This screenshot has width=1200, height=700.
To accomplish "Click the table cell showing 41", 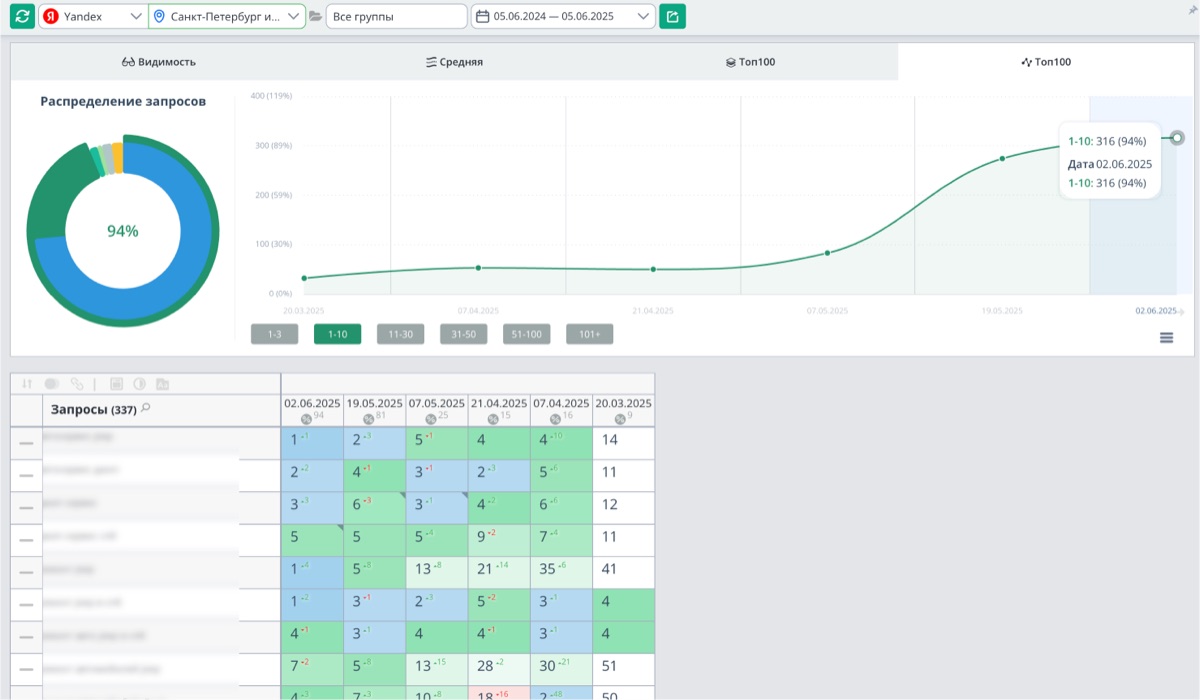I will coord(623,572).
